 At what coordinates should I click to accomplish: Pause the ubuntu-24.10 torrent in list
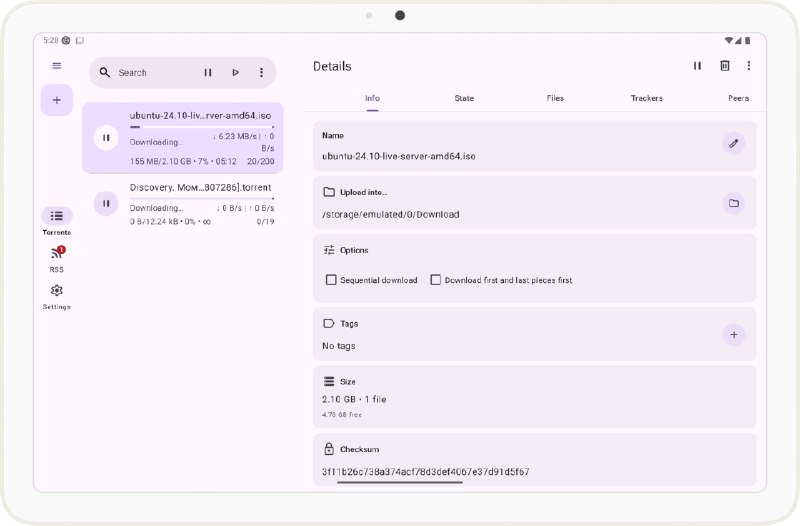[106, 137]
